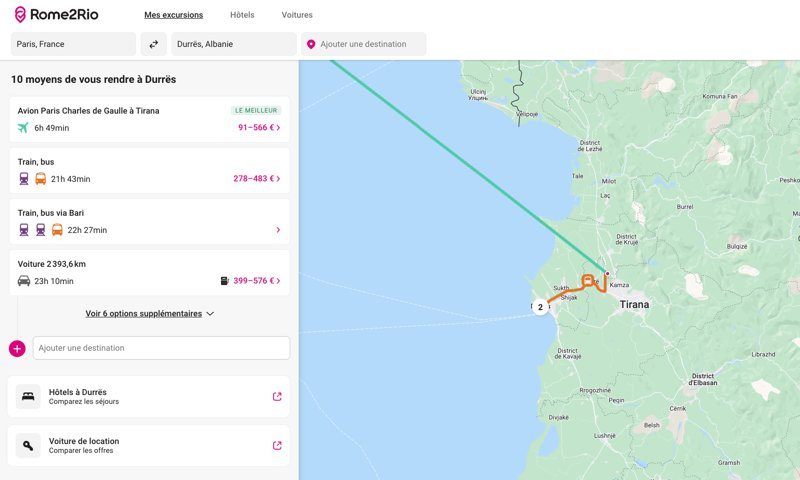Click the 21h 43min duration text
The height and width of the screenshot is (480, 800).
[x=70, y=179]
